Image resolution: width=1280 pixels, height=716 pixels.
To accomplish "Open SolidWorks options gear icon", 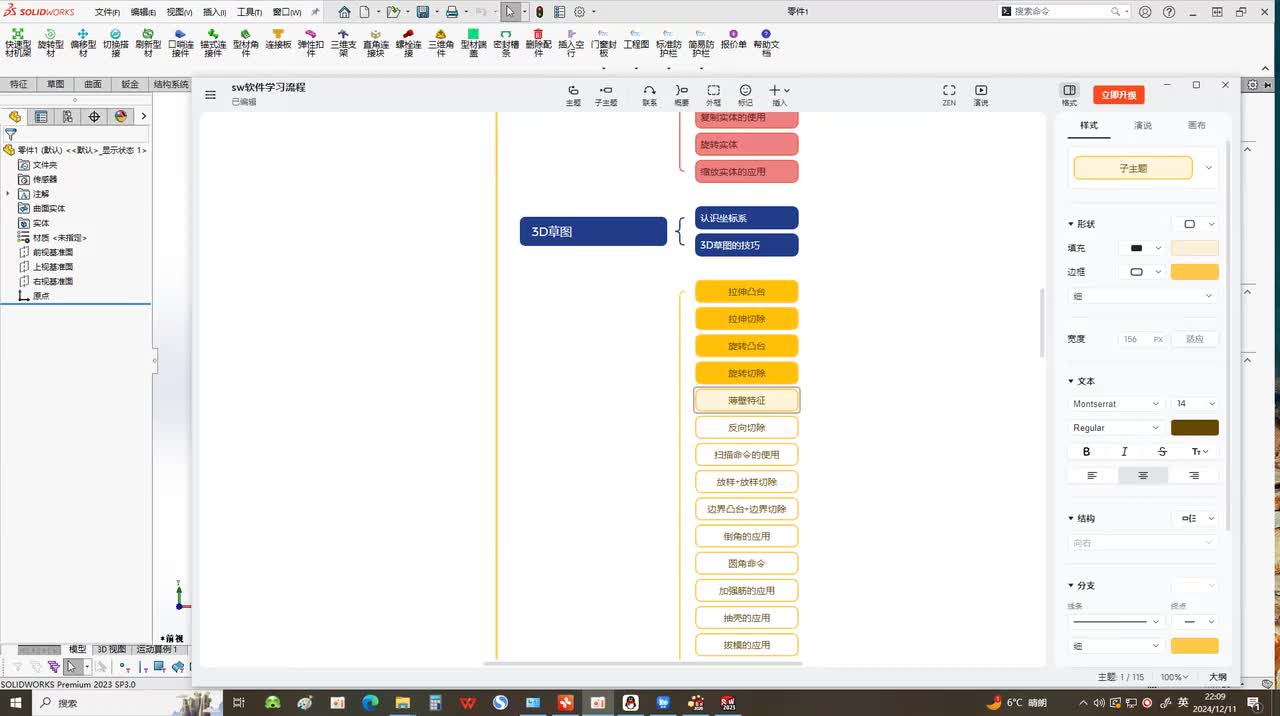I will coord(579,12).
